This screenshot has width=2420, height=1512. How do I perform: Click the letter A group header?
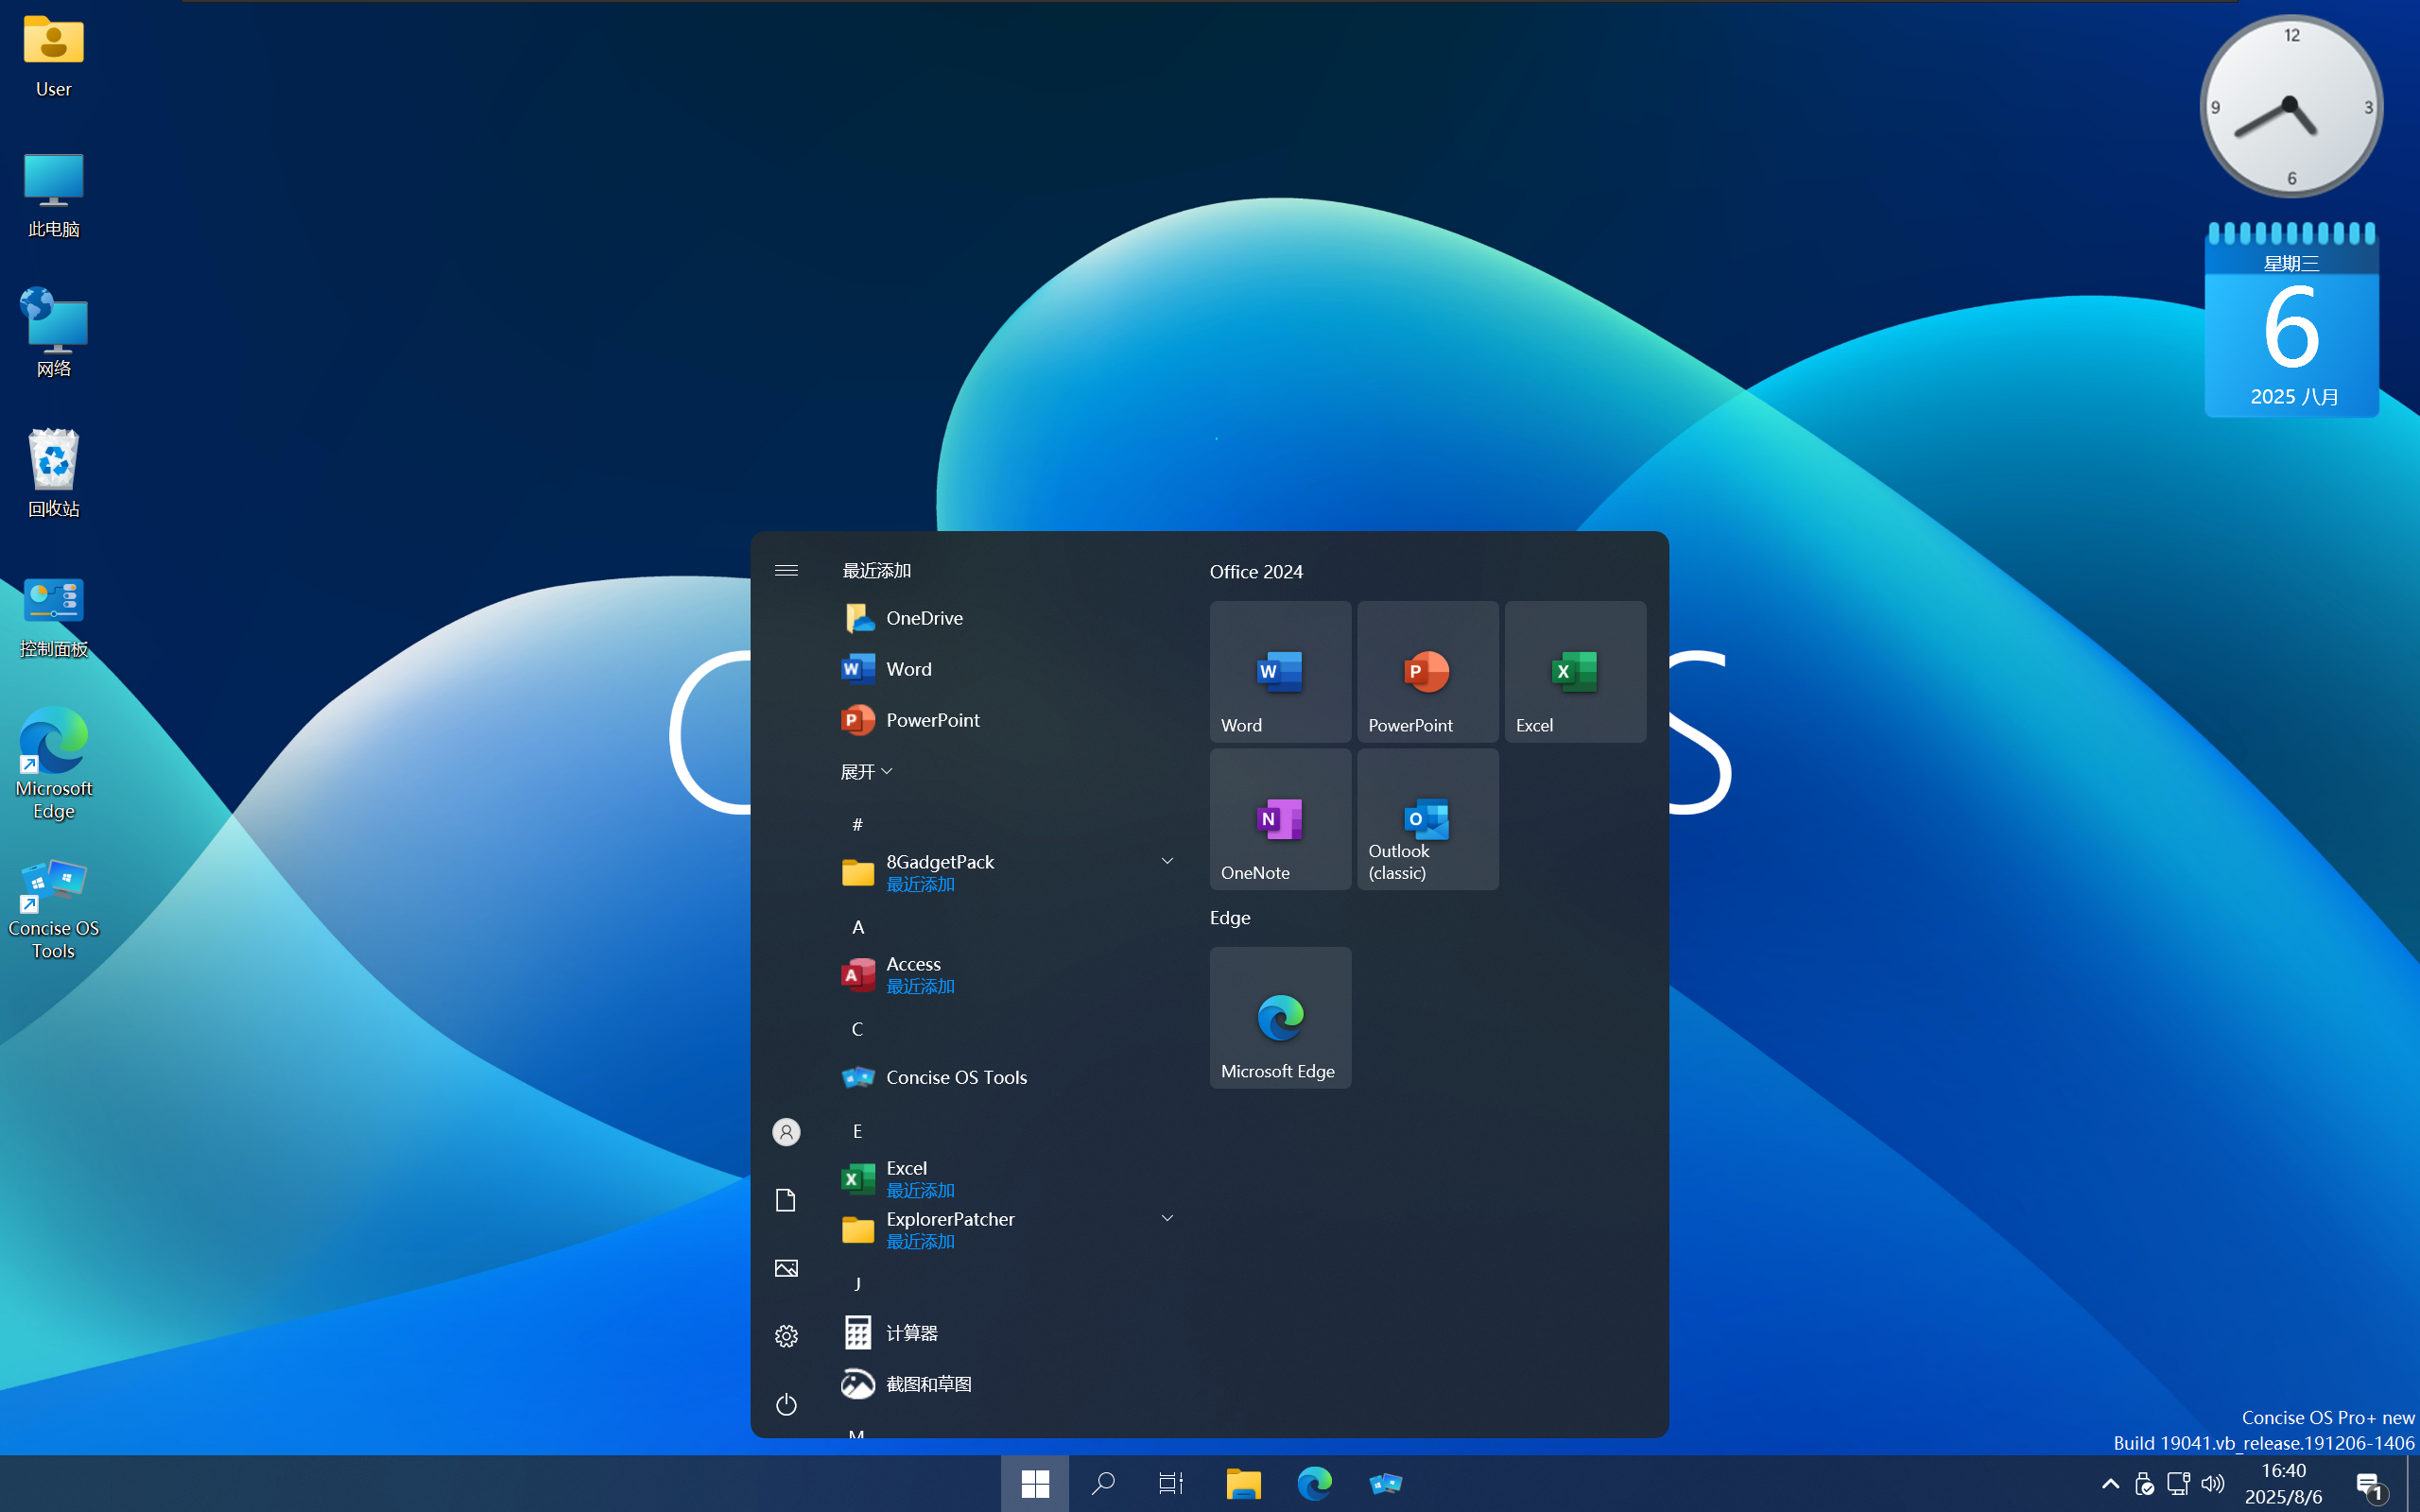click(x=858, y=927)
